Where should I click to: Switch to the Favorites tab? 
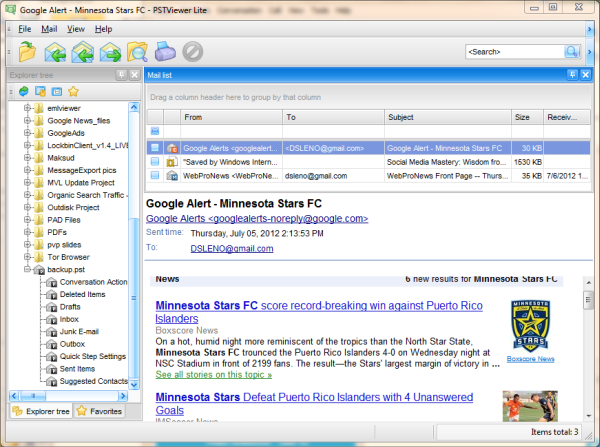[98, 411]
